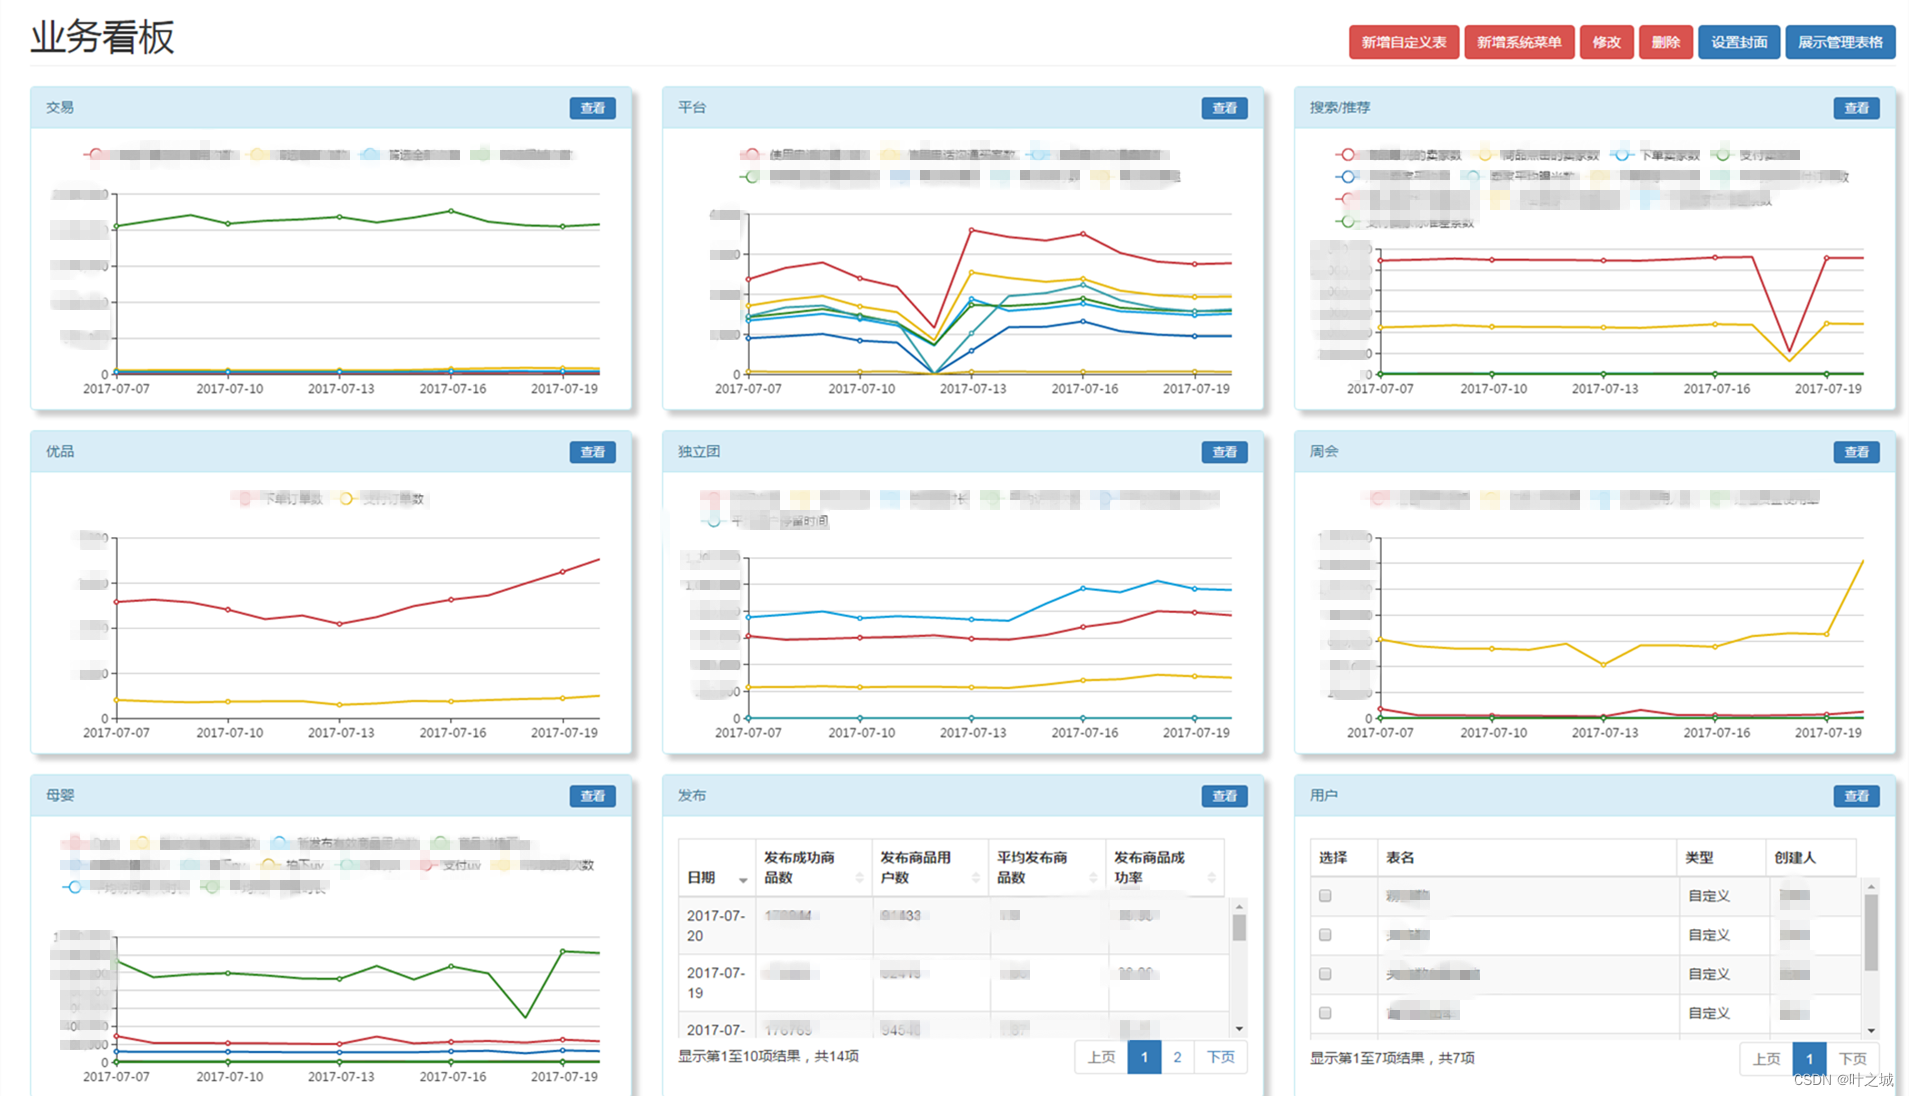Open 查看 for the 搜索/推荐 panel
Viewport: 1909px width, 1096px height.
coord(1857,108)
